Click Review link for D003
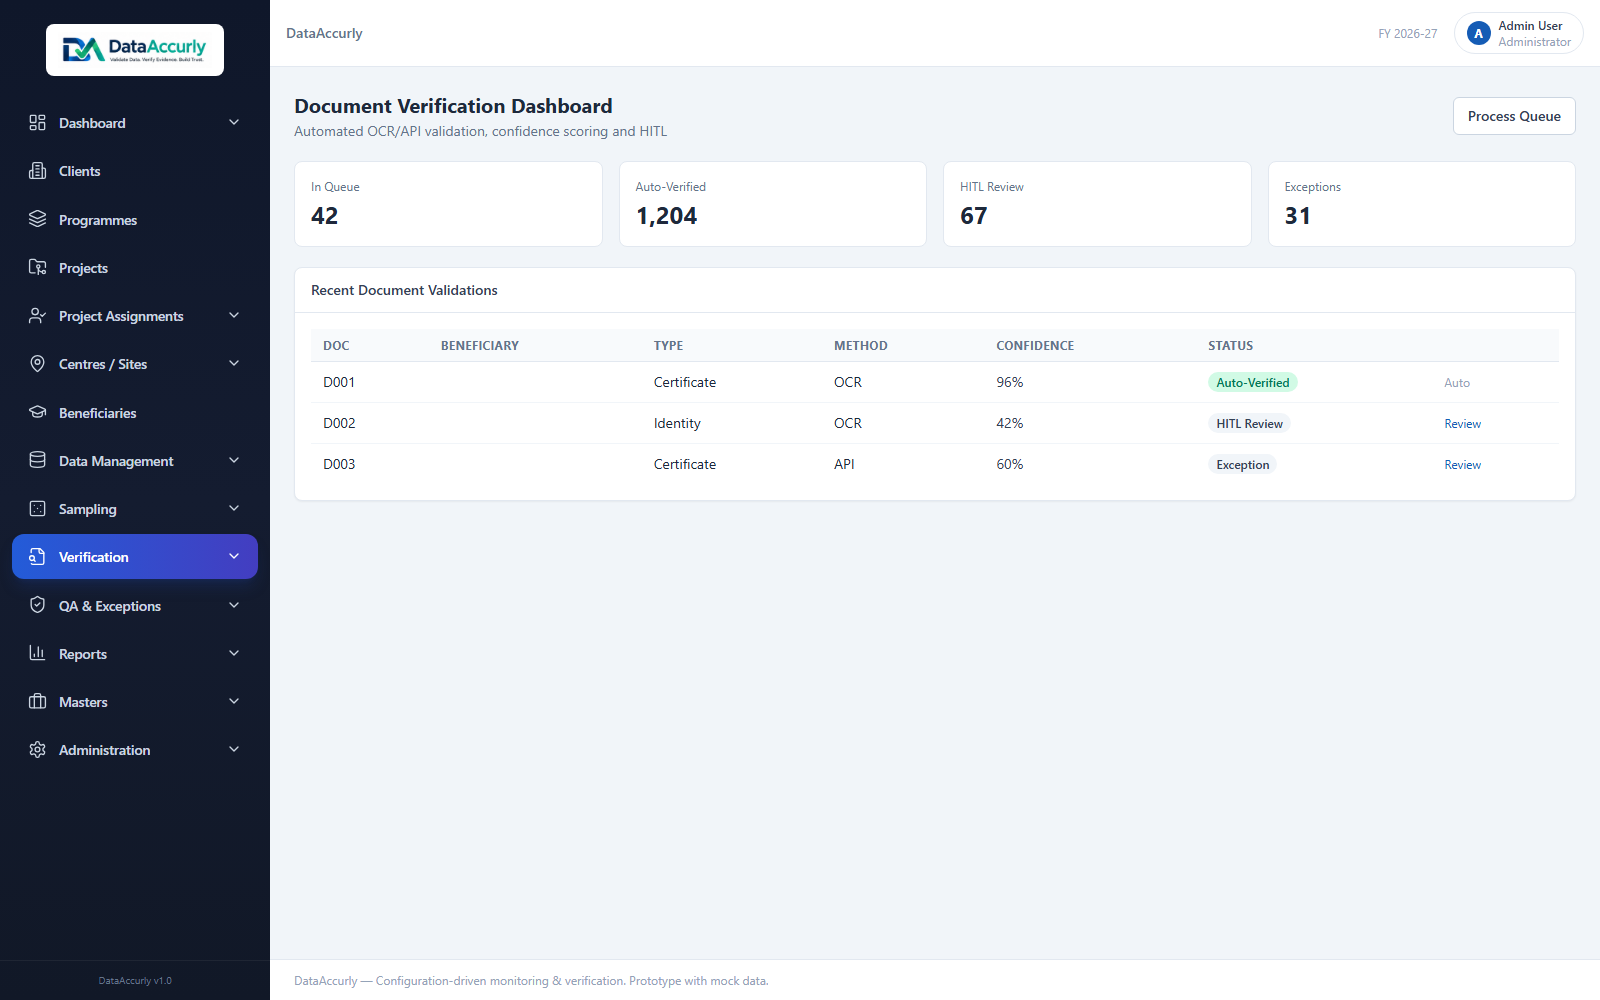The image size is (1600, 1000). click(x=1462, y=465)
